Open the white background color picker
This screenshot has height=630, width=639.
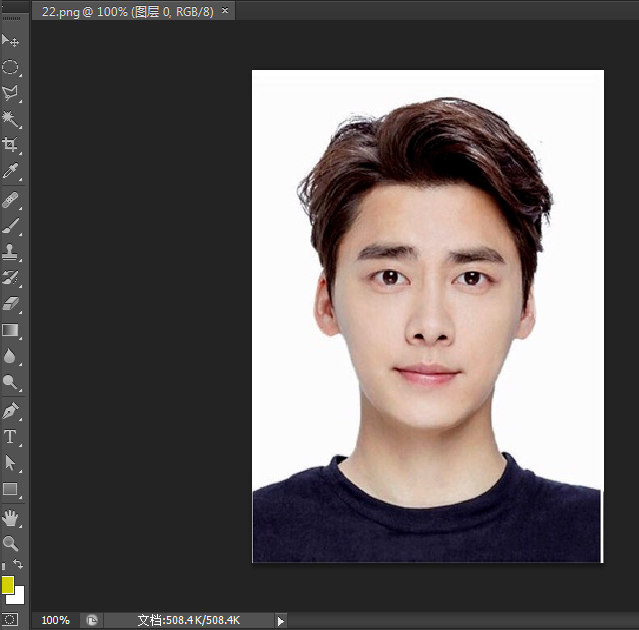19,597
